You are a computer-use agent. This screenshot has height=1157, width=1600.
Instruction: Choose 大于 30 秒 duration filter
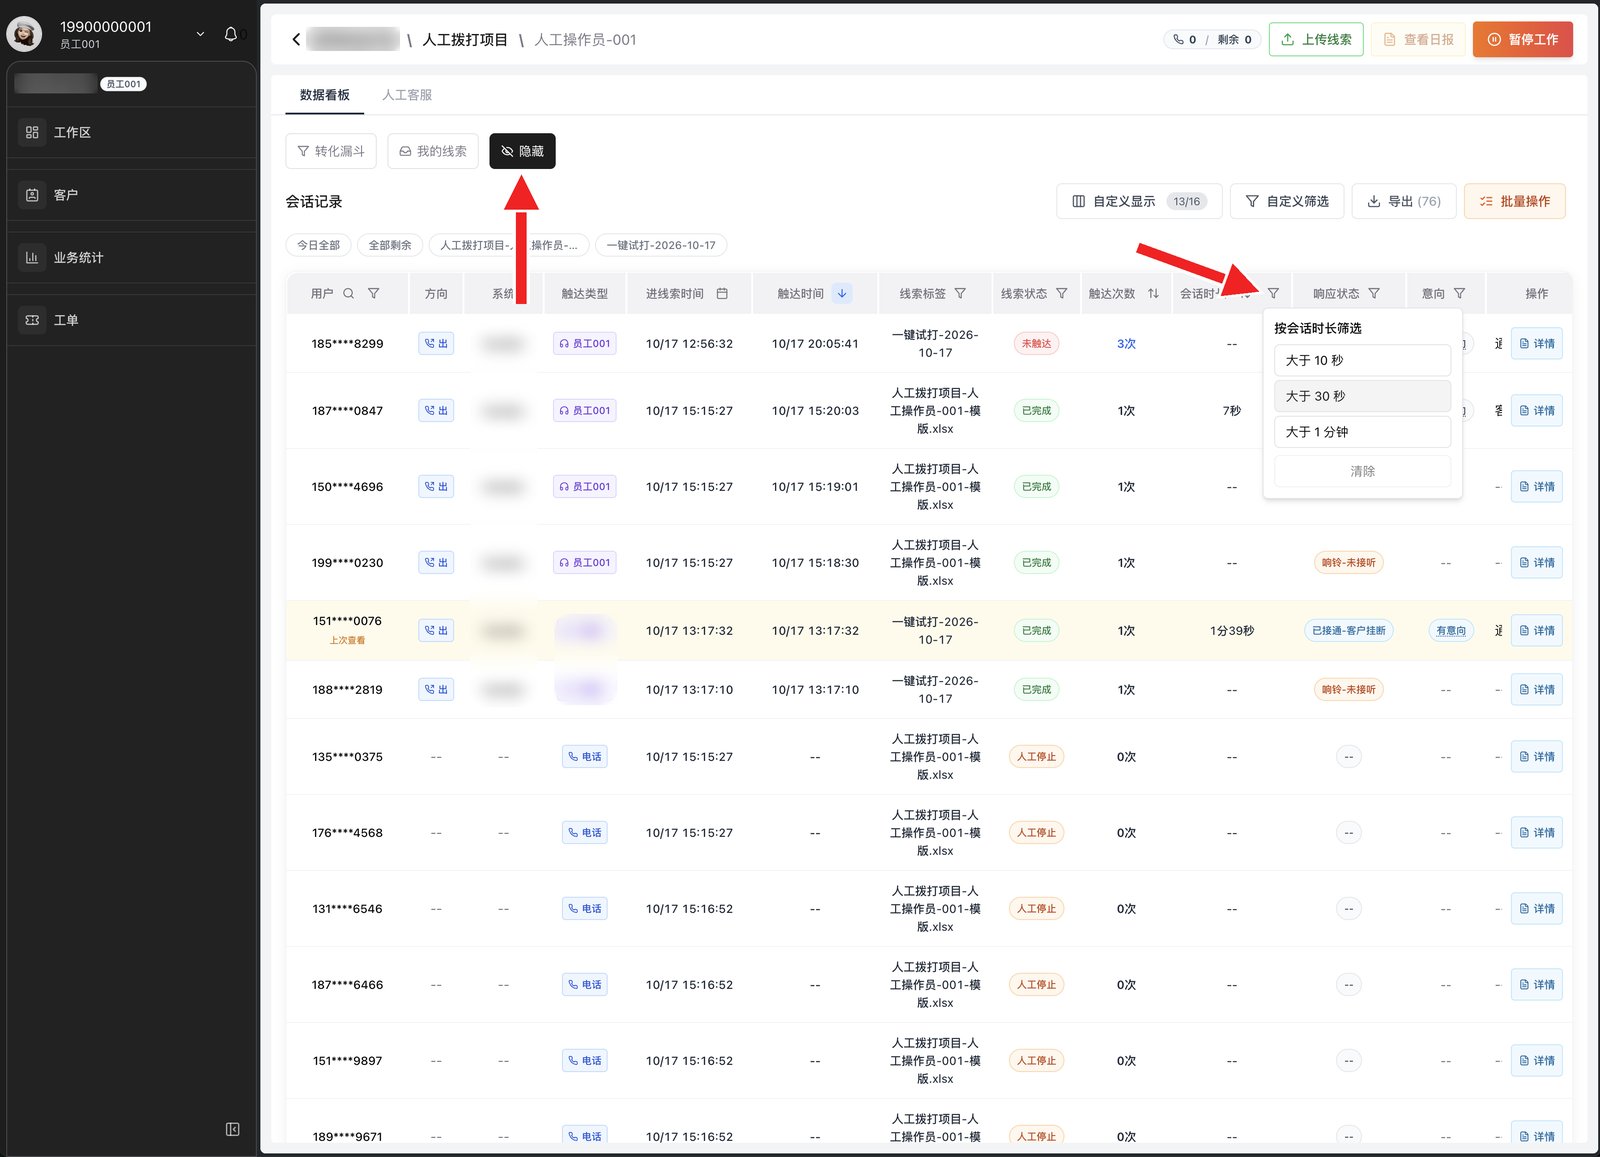tap(1362, 396)
